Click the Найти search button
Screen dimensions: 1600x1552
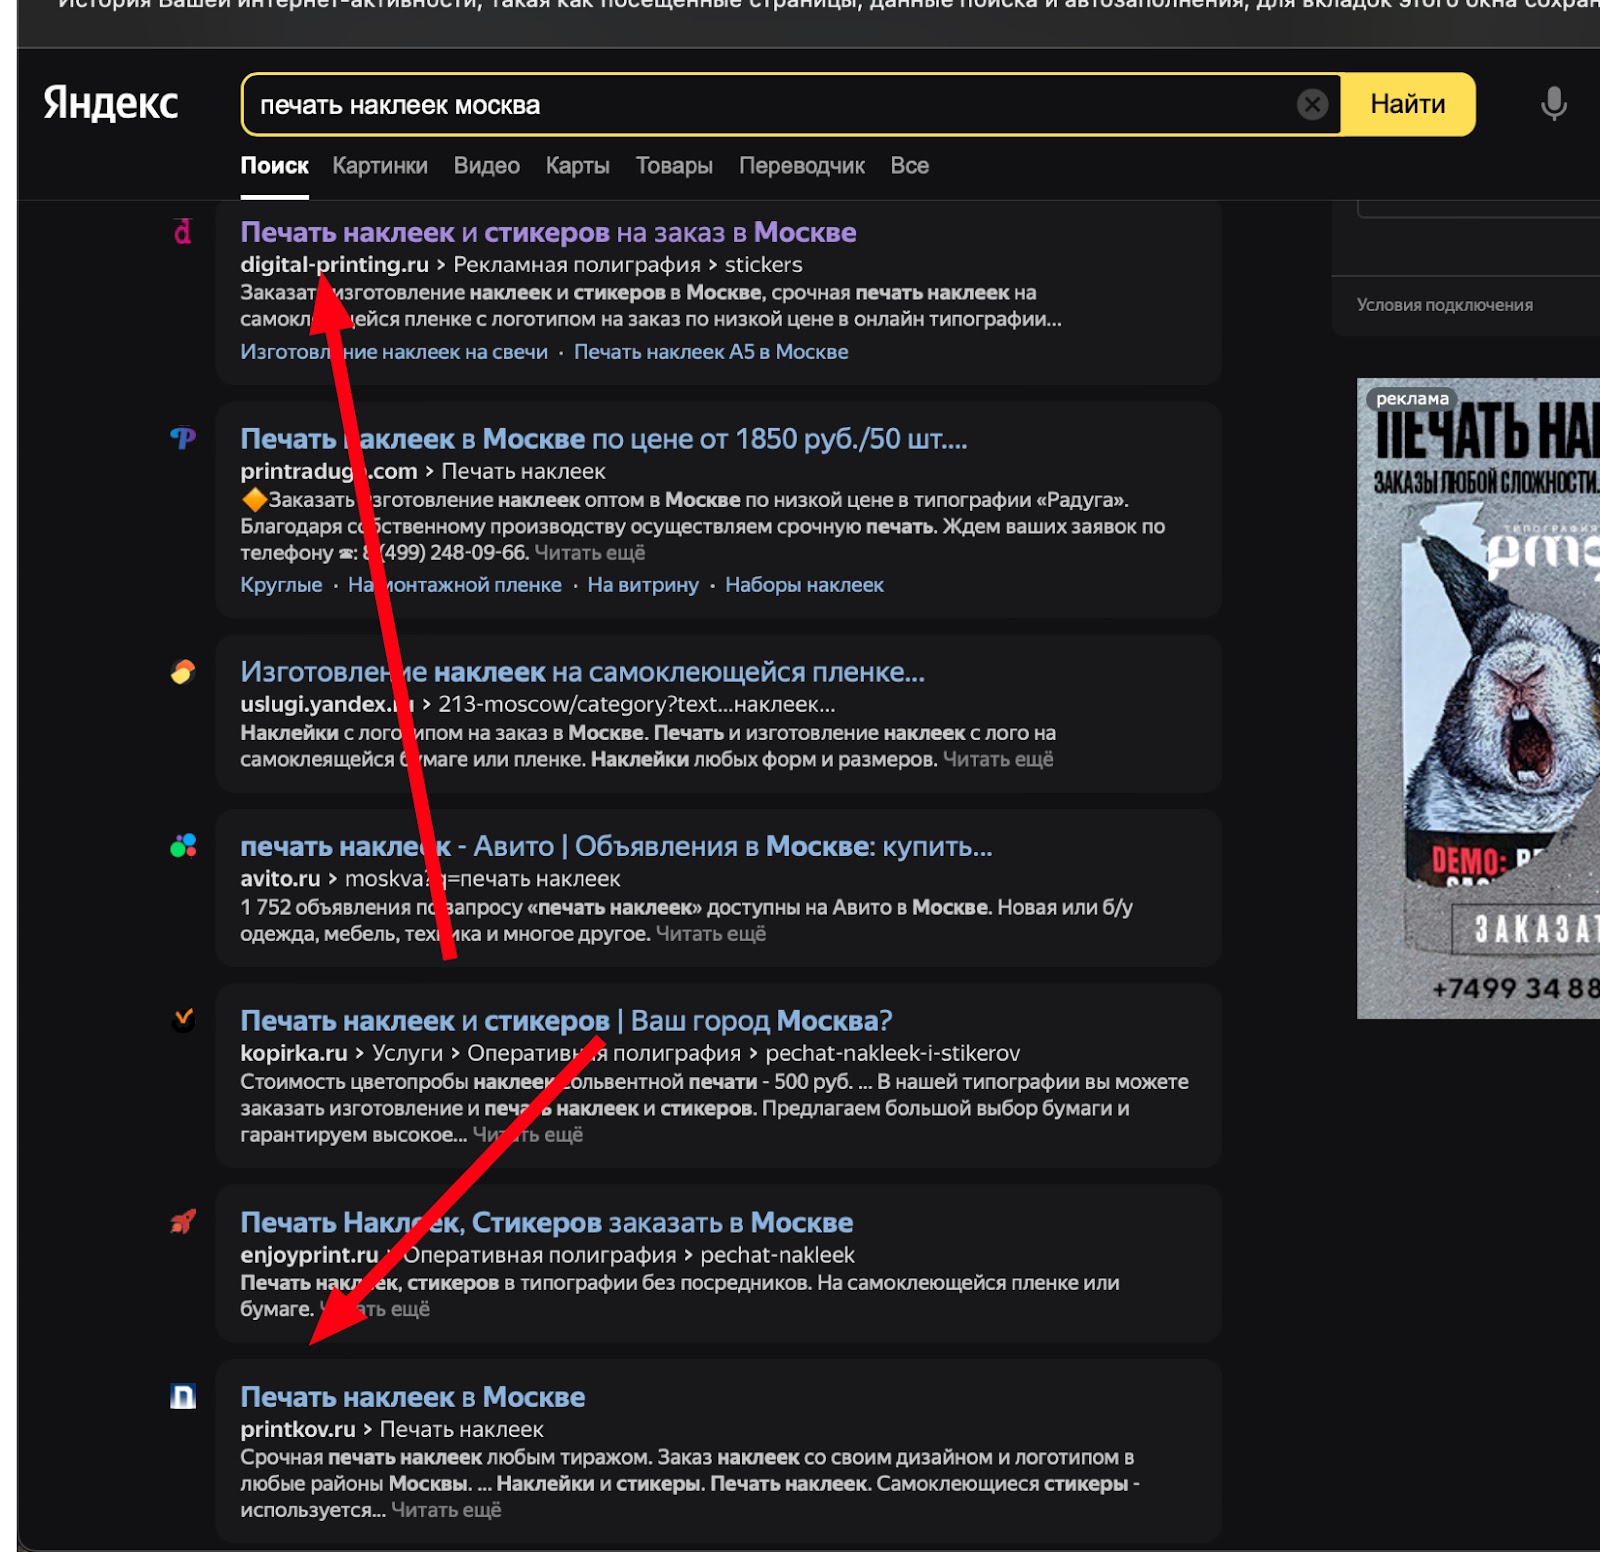point(1407,104)
